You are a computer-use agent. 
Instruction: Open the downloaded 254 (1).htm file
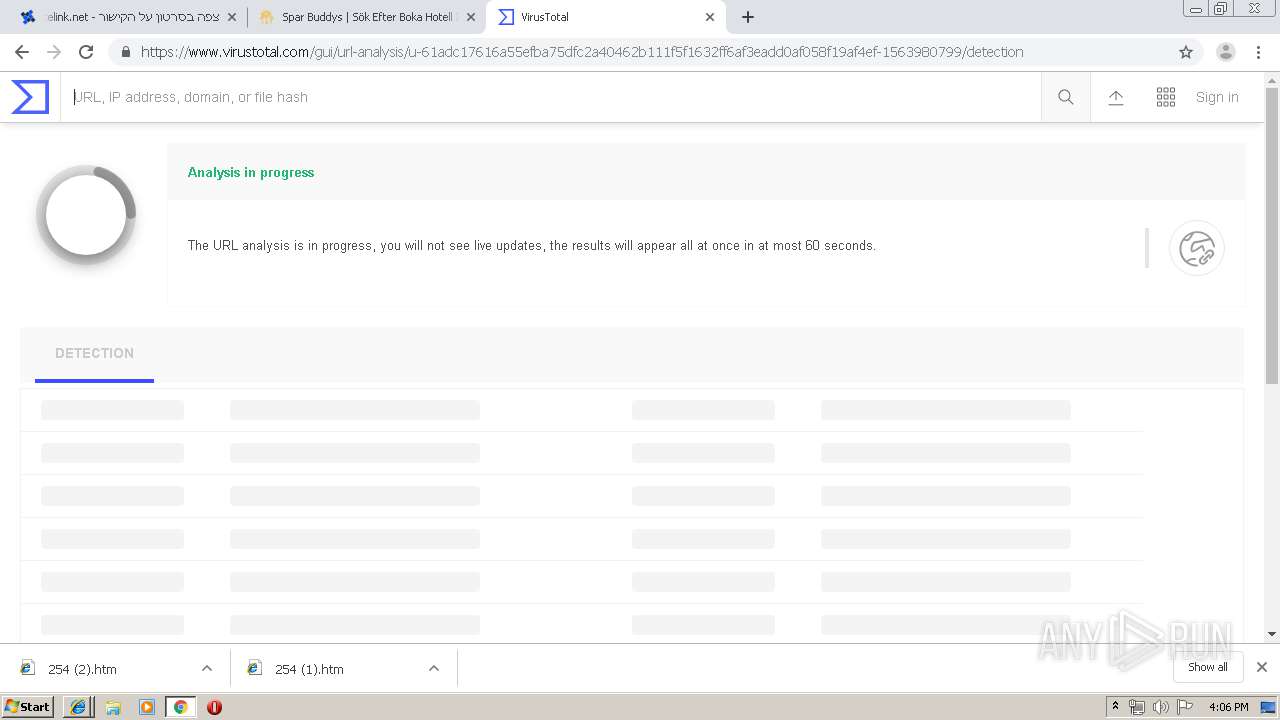coord(309,669)
